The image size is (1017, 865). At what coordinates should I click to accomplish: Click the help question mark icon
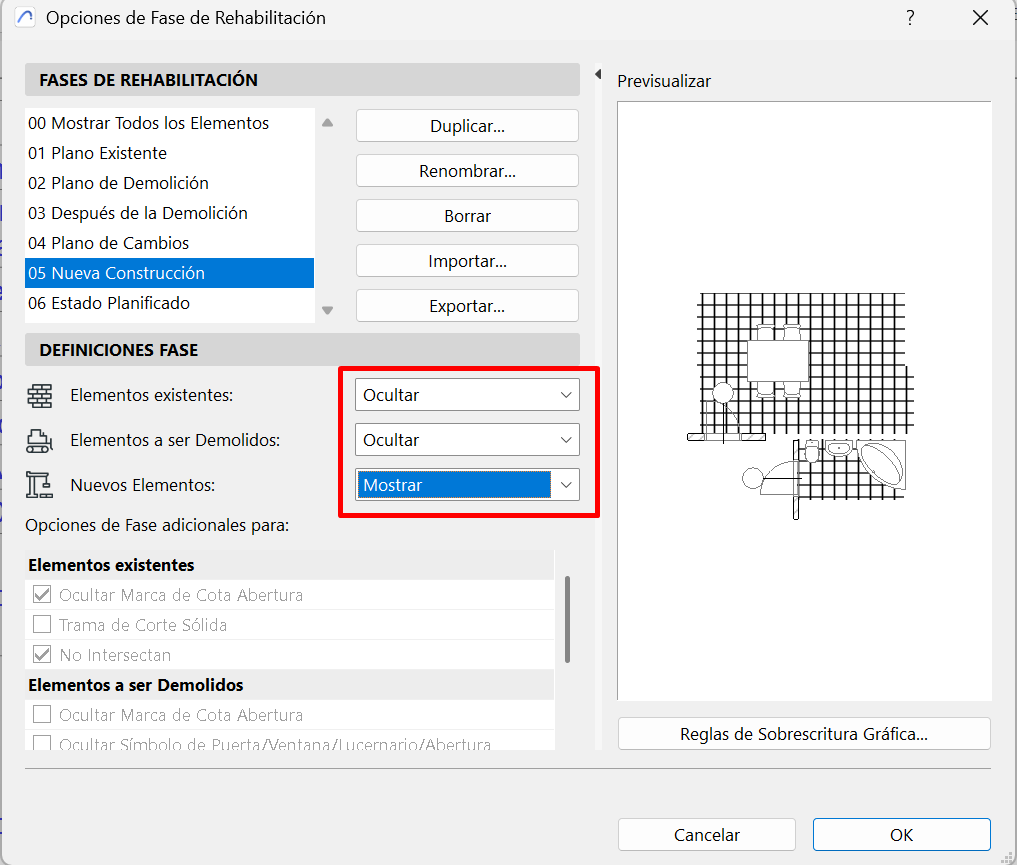pyautogui.click(x=910, y=18)
